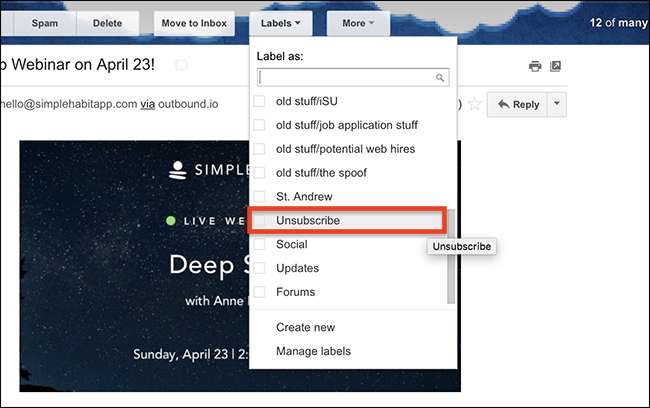Expand reply options arrow next to Reply
The width and height of the screenshot is (650, 408).
coord(557,104)
